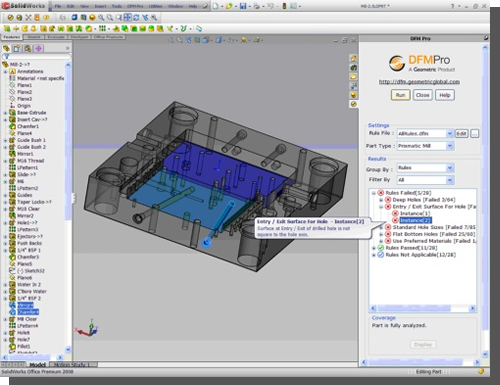
Task: Expand the Deep Holes failed rule
Action: click(x=381, y=200)
